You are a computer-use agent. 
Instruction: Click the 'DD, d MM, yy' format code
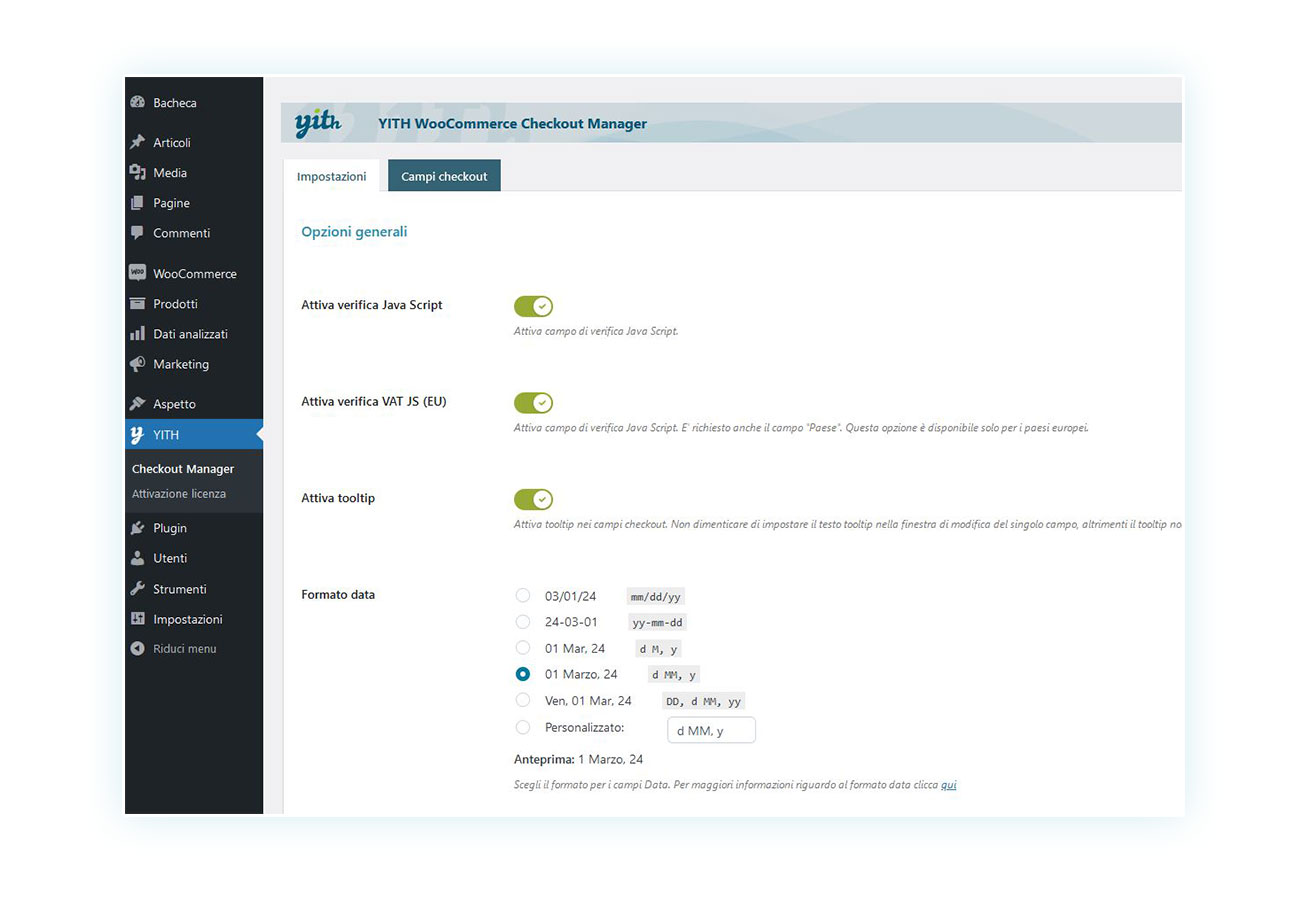pyautogui.click(x=704, y=701)
